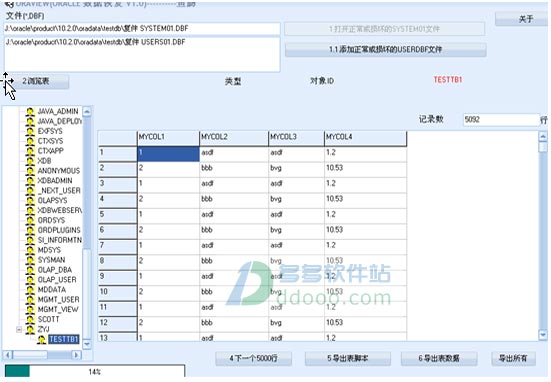
Task: Click the OLAP_DBA user icon
Action: pyautogui.click(x=30, y=270)
